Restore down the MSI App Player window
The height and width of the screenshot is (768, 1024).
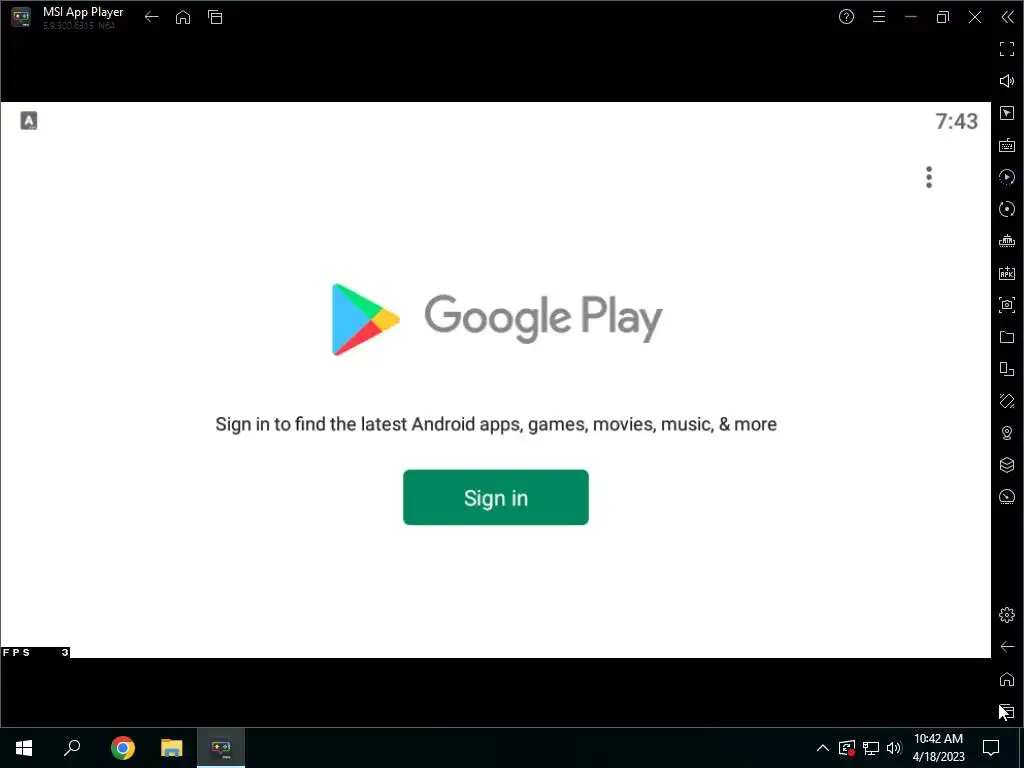click(x=942, y=17)
